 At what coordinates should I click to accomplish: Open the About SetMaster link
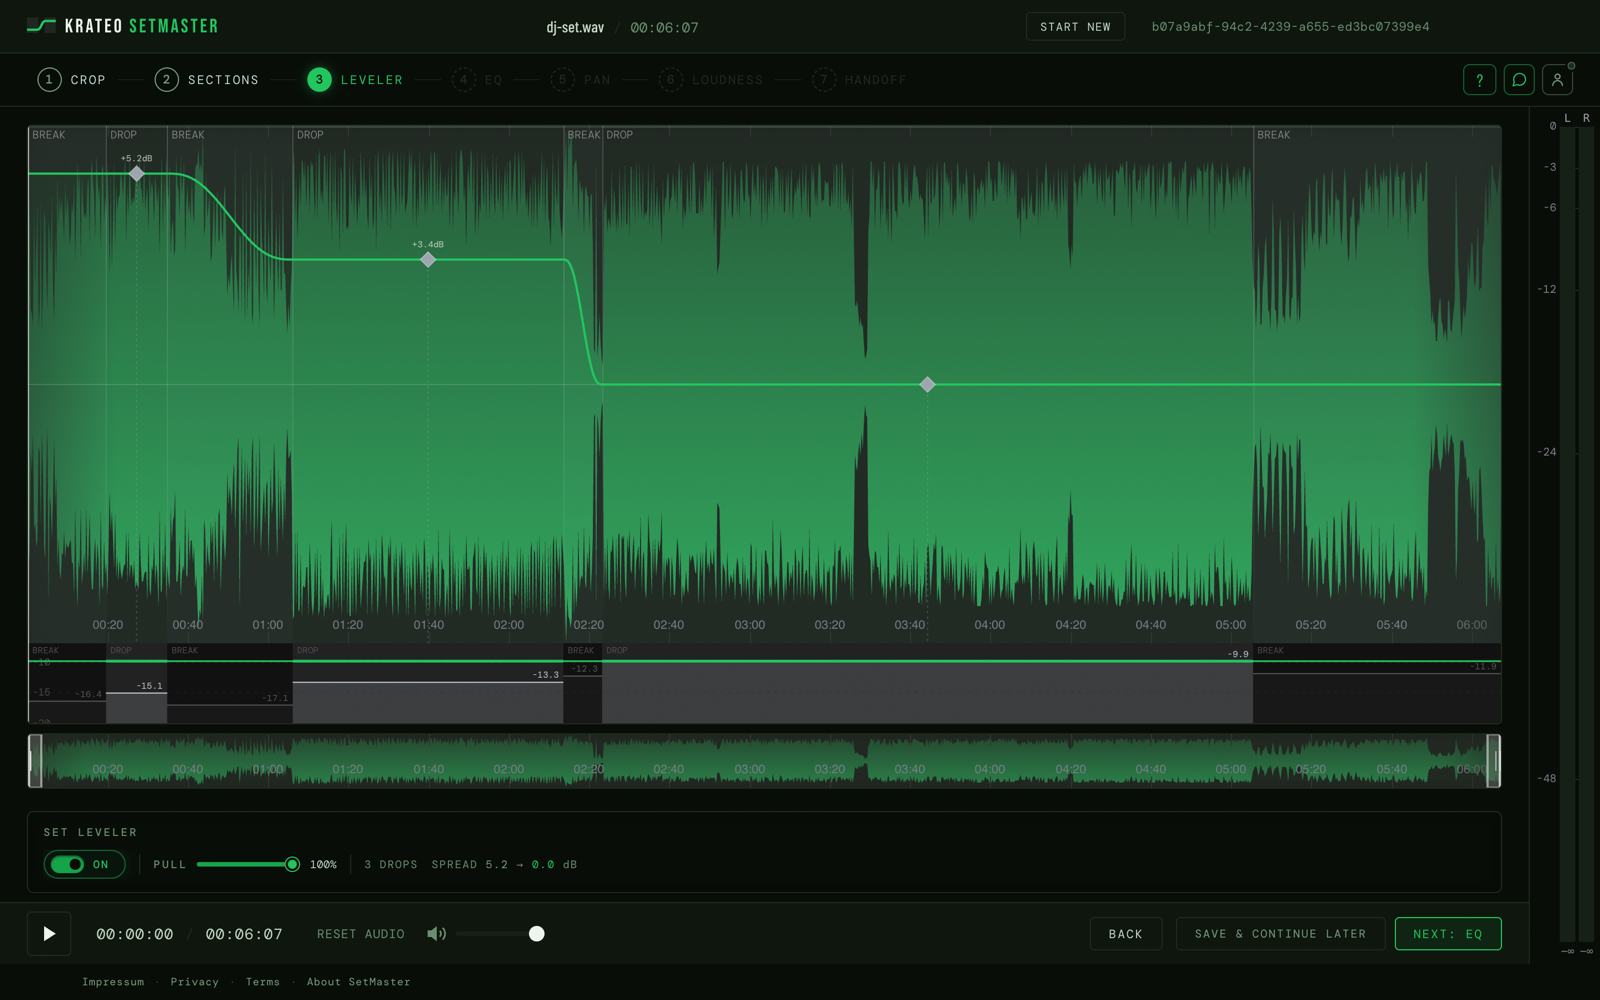358,982
